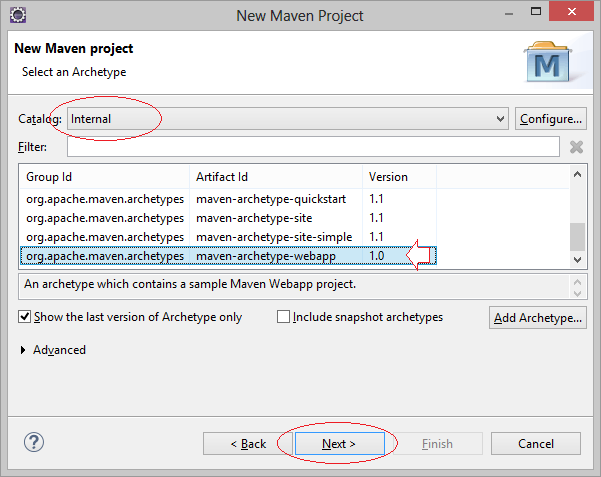Click the help question mark icon
Viewport: 601px width, 477px height.
pyautogui.click(x=34, y=442)
